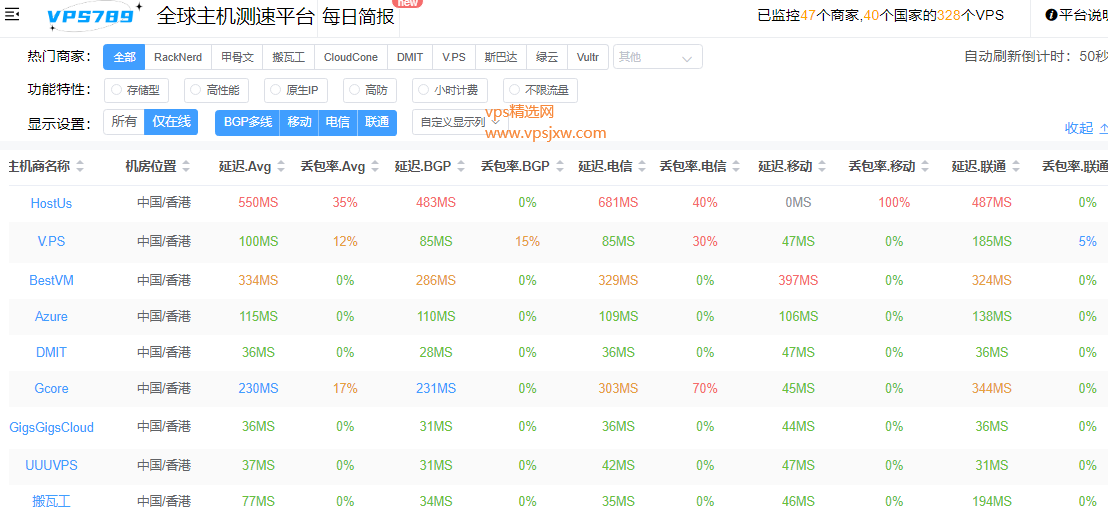Select the 不限流量 feature option
The image size is (1108, 517).
541,90
